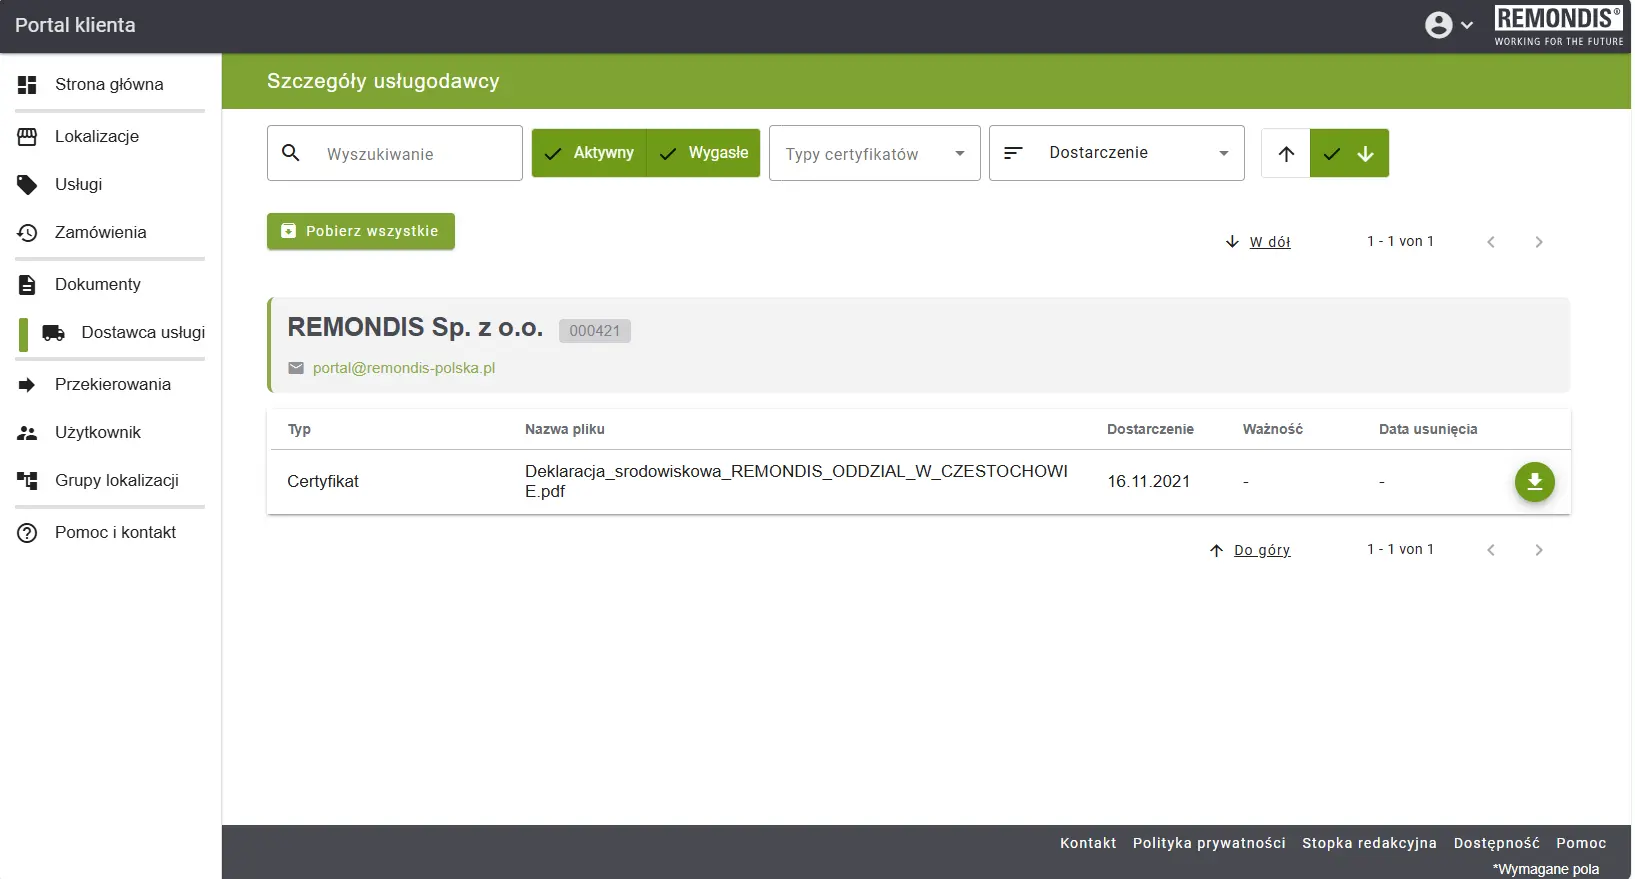Viewport: 1635px width, 879px height.
Task: Click the REMONDIS logo
Action: 1558,25
